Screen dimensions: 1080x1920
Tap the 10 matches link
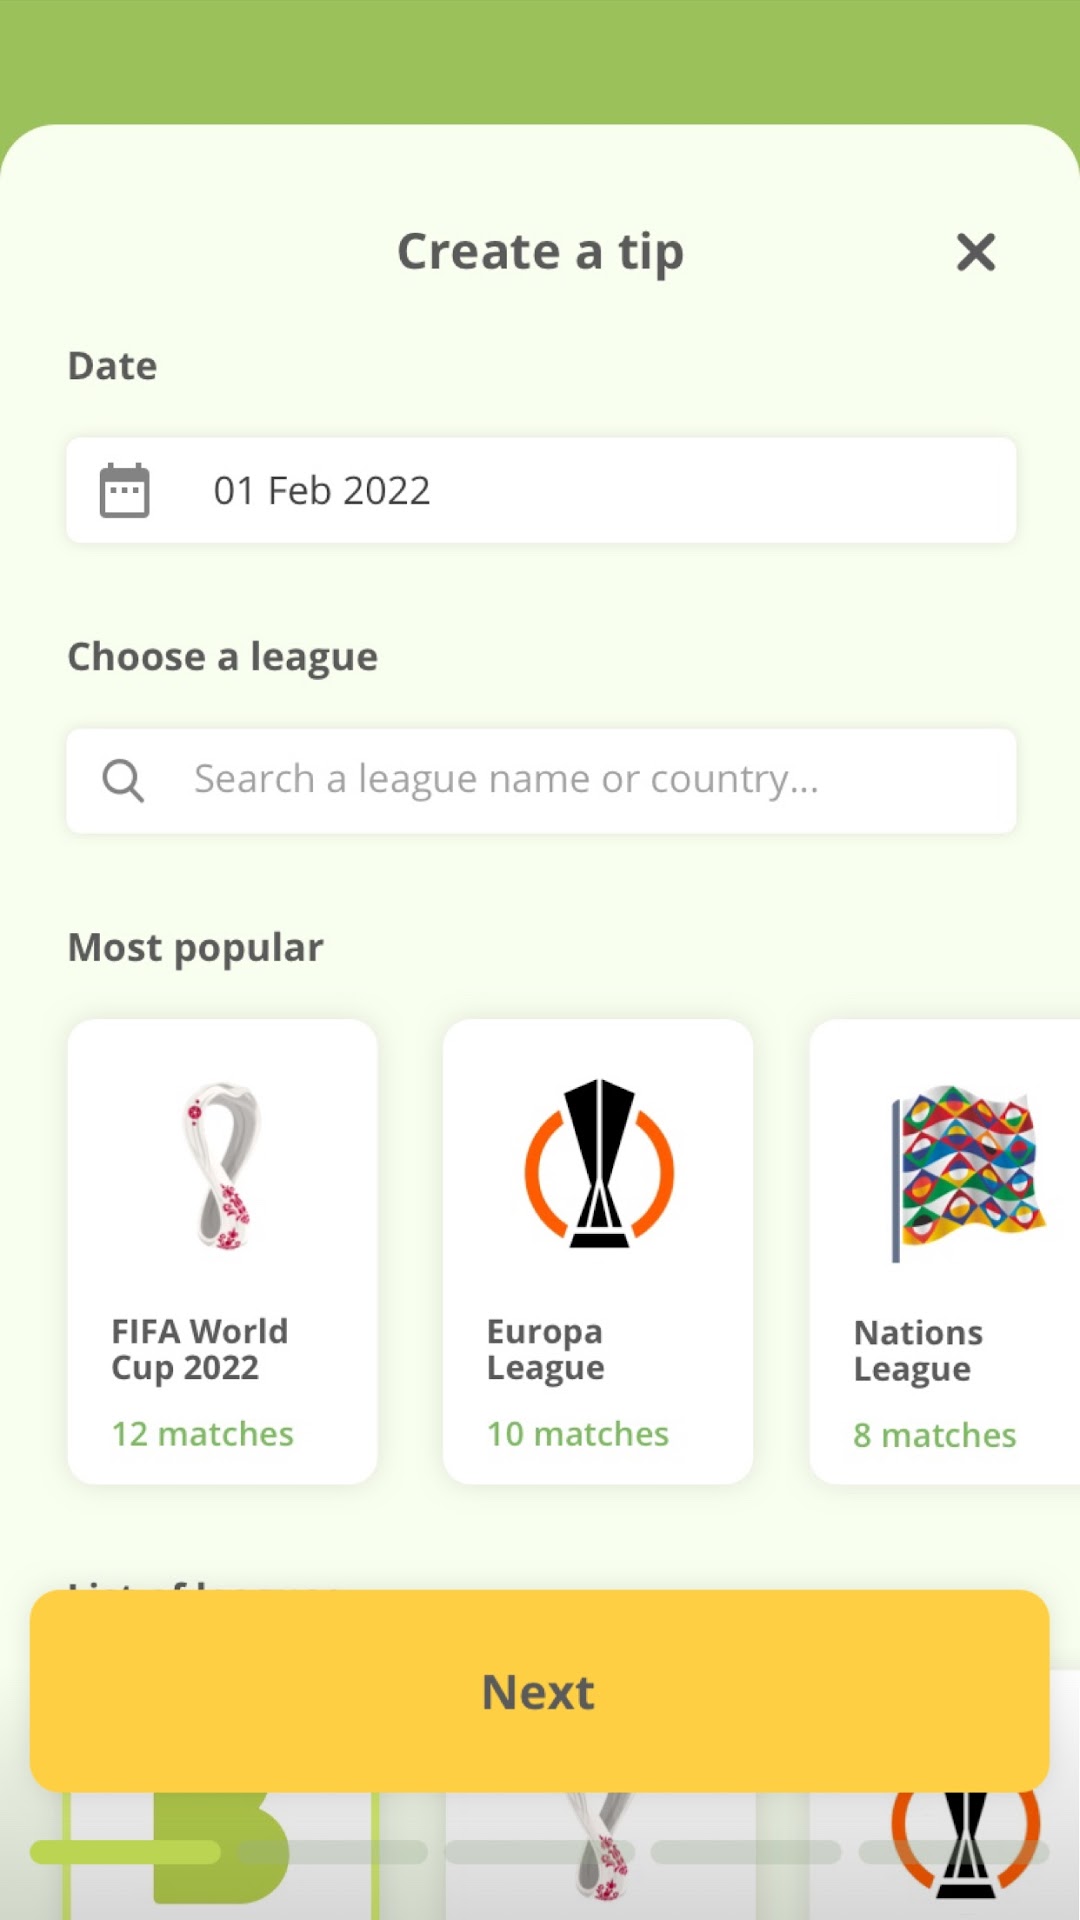577,1434
